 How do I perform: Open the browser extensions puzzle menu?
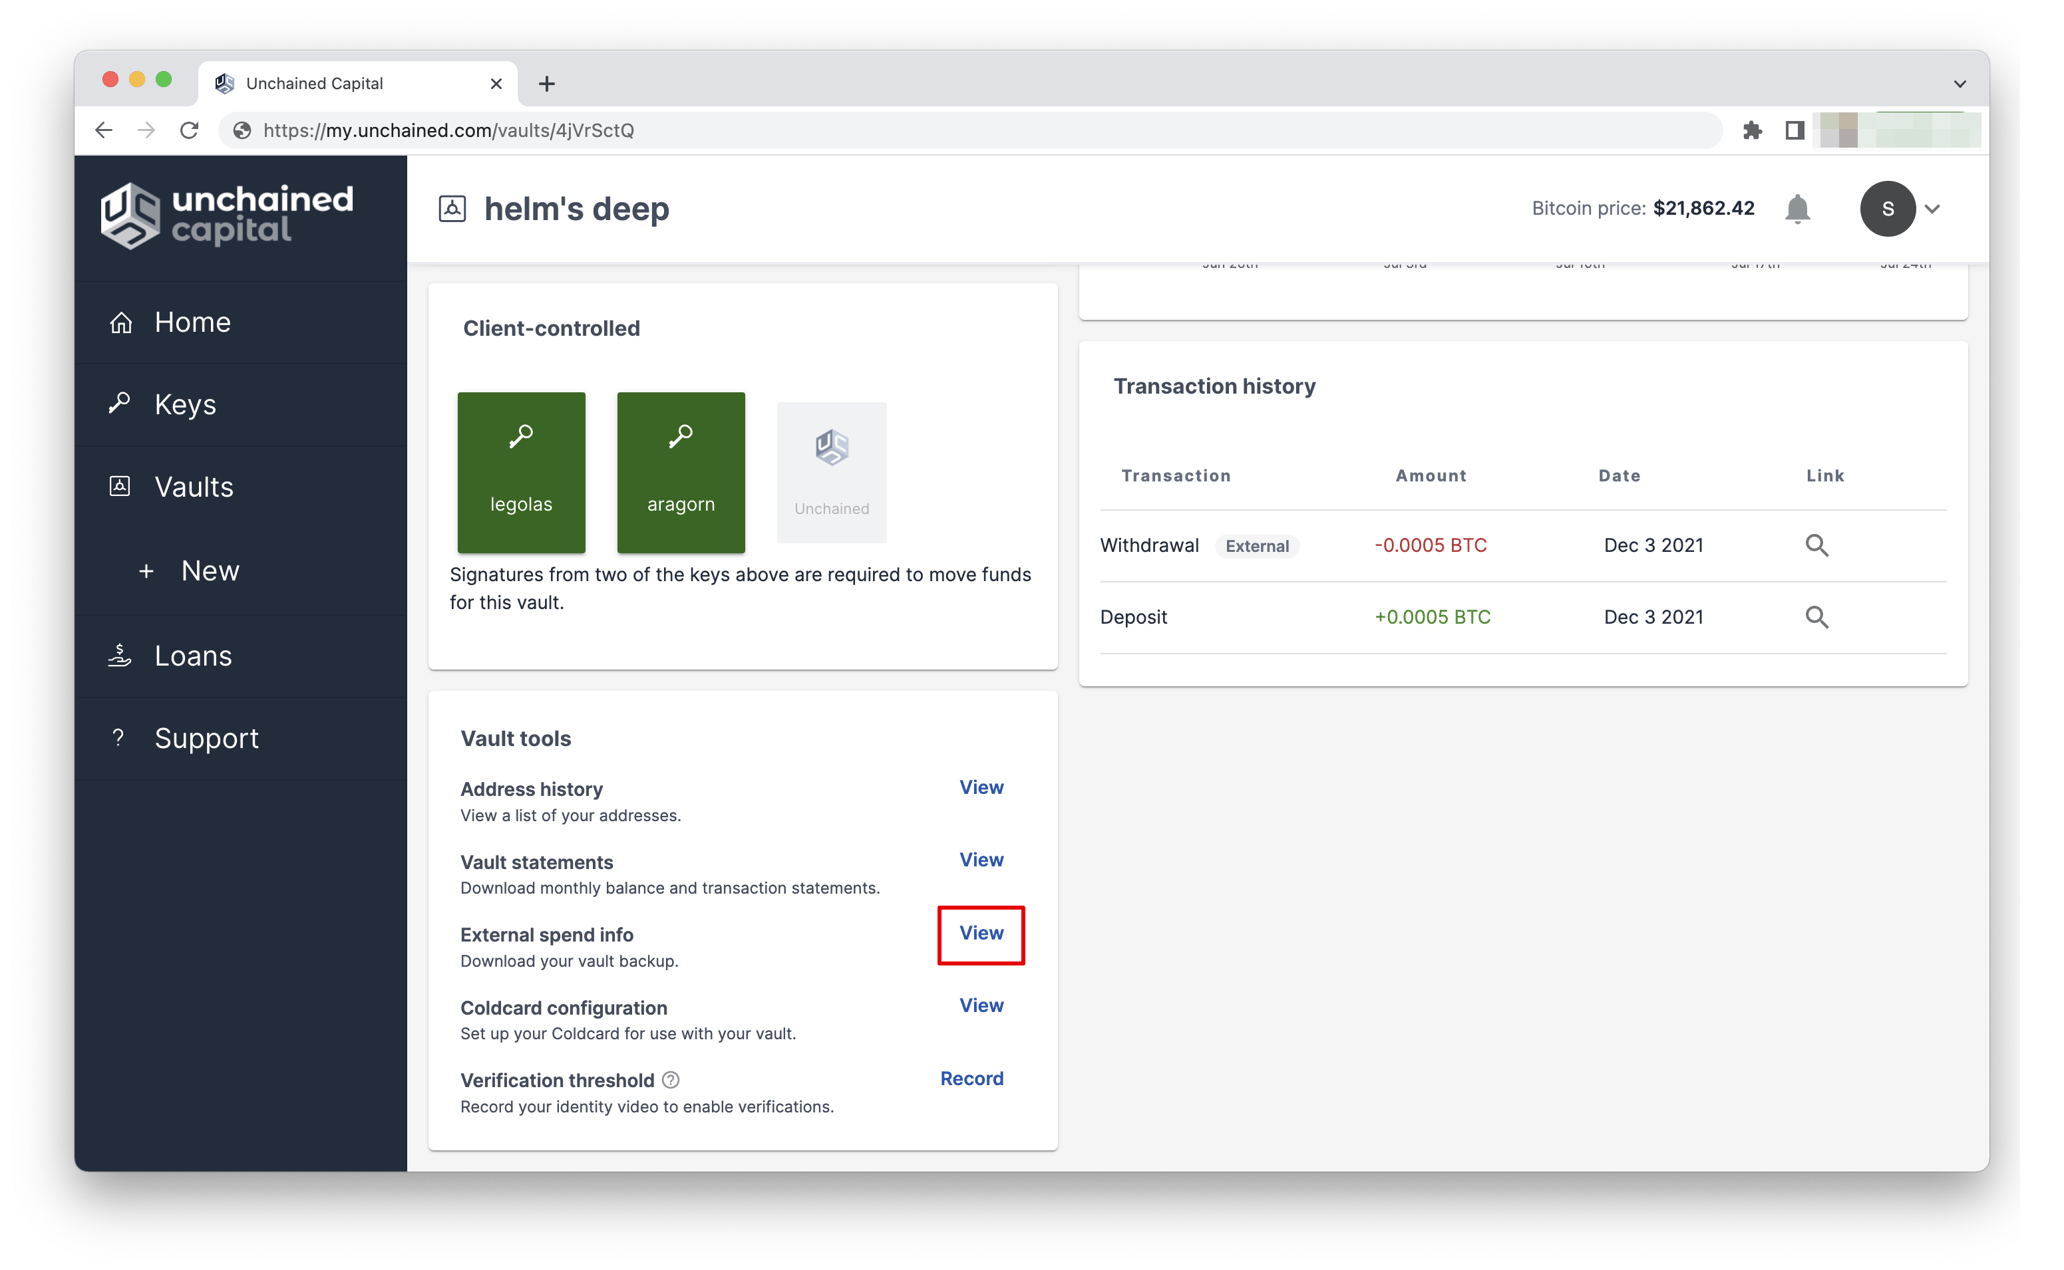tap(1753, 130)
